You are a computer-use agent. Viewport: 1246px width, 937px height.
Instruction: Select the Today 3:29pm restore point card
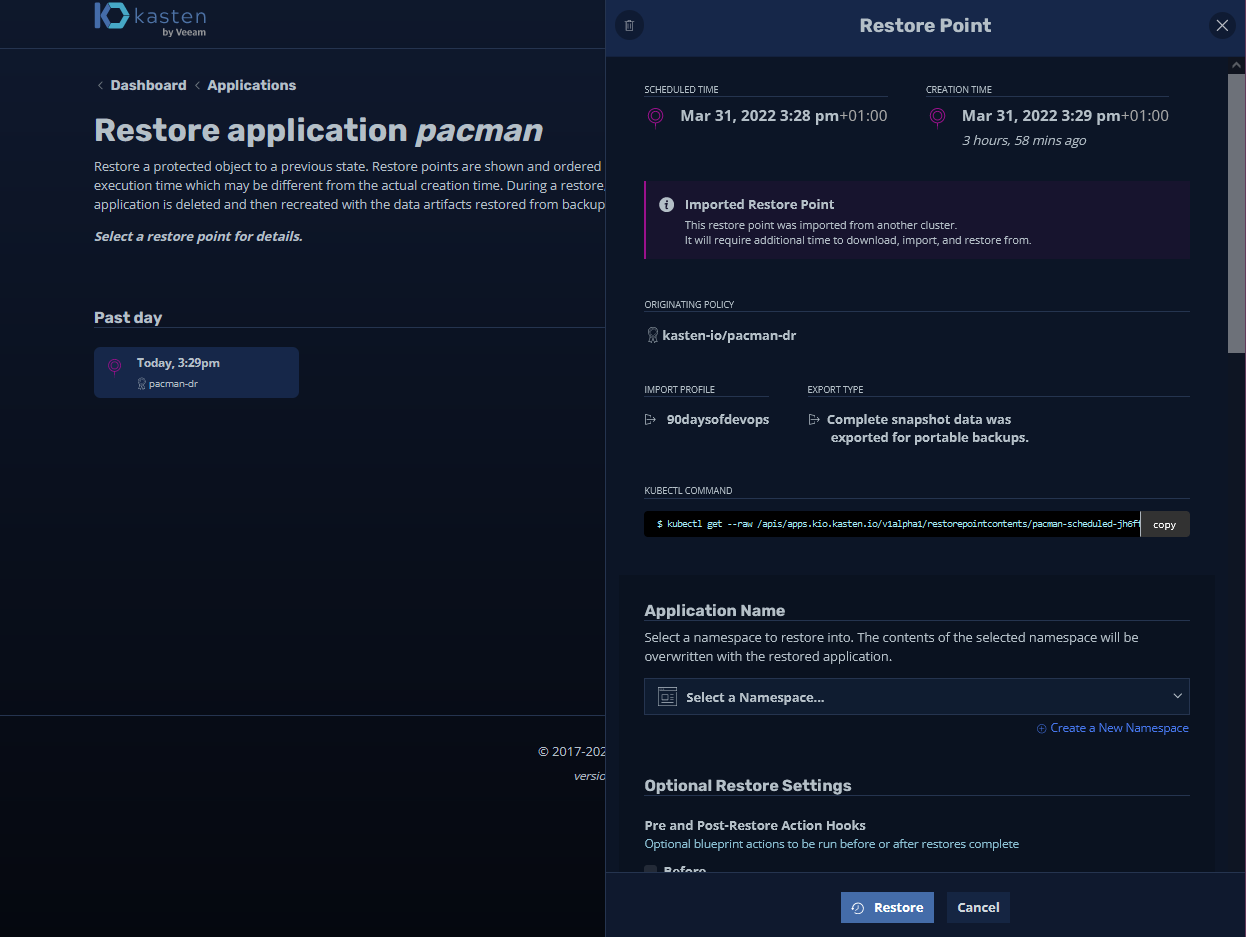tap(196, 372)
